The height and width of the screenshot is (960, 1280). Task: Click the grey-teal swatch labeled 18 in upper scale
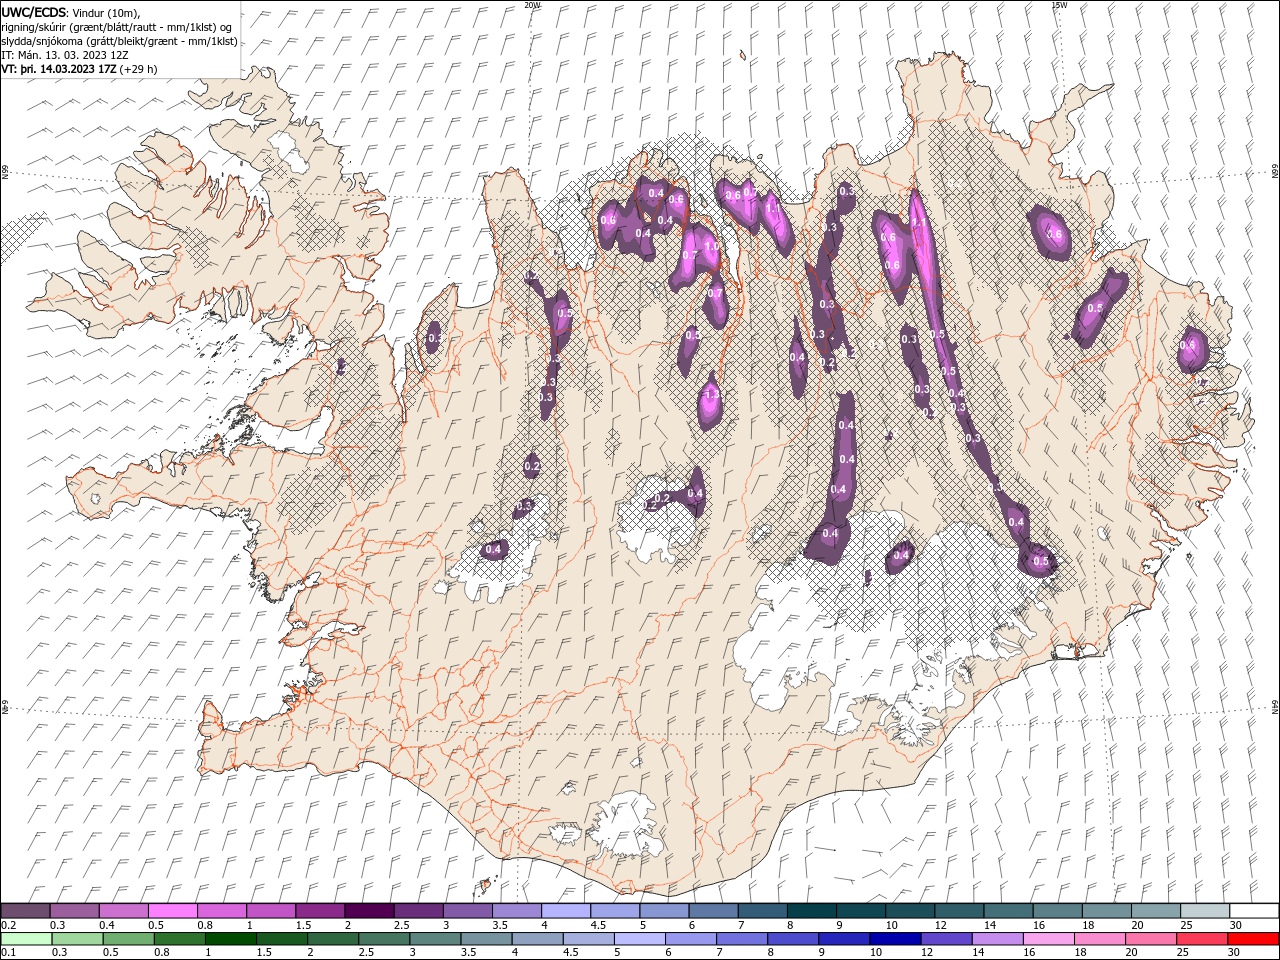[x=1106, y=911]
